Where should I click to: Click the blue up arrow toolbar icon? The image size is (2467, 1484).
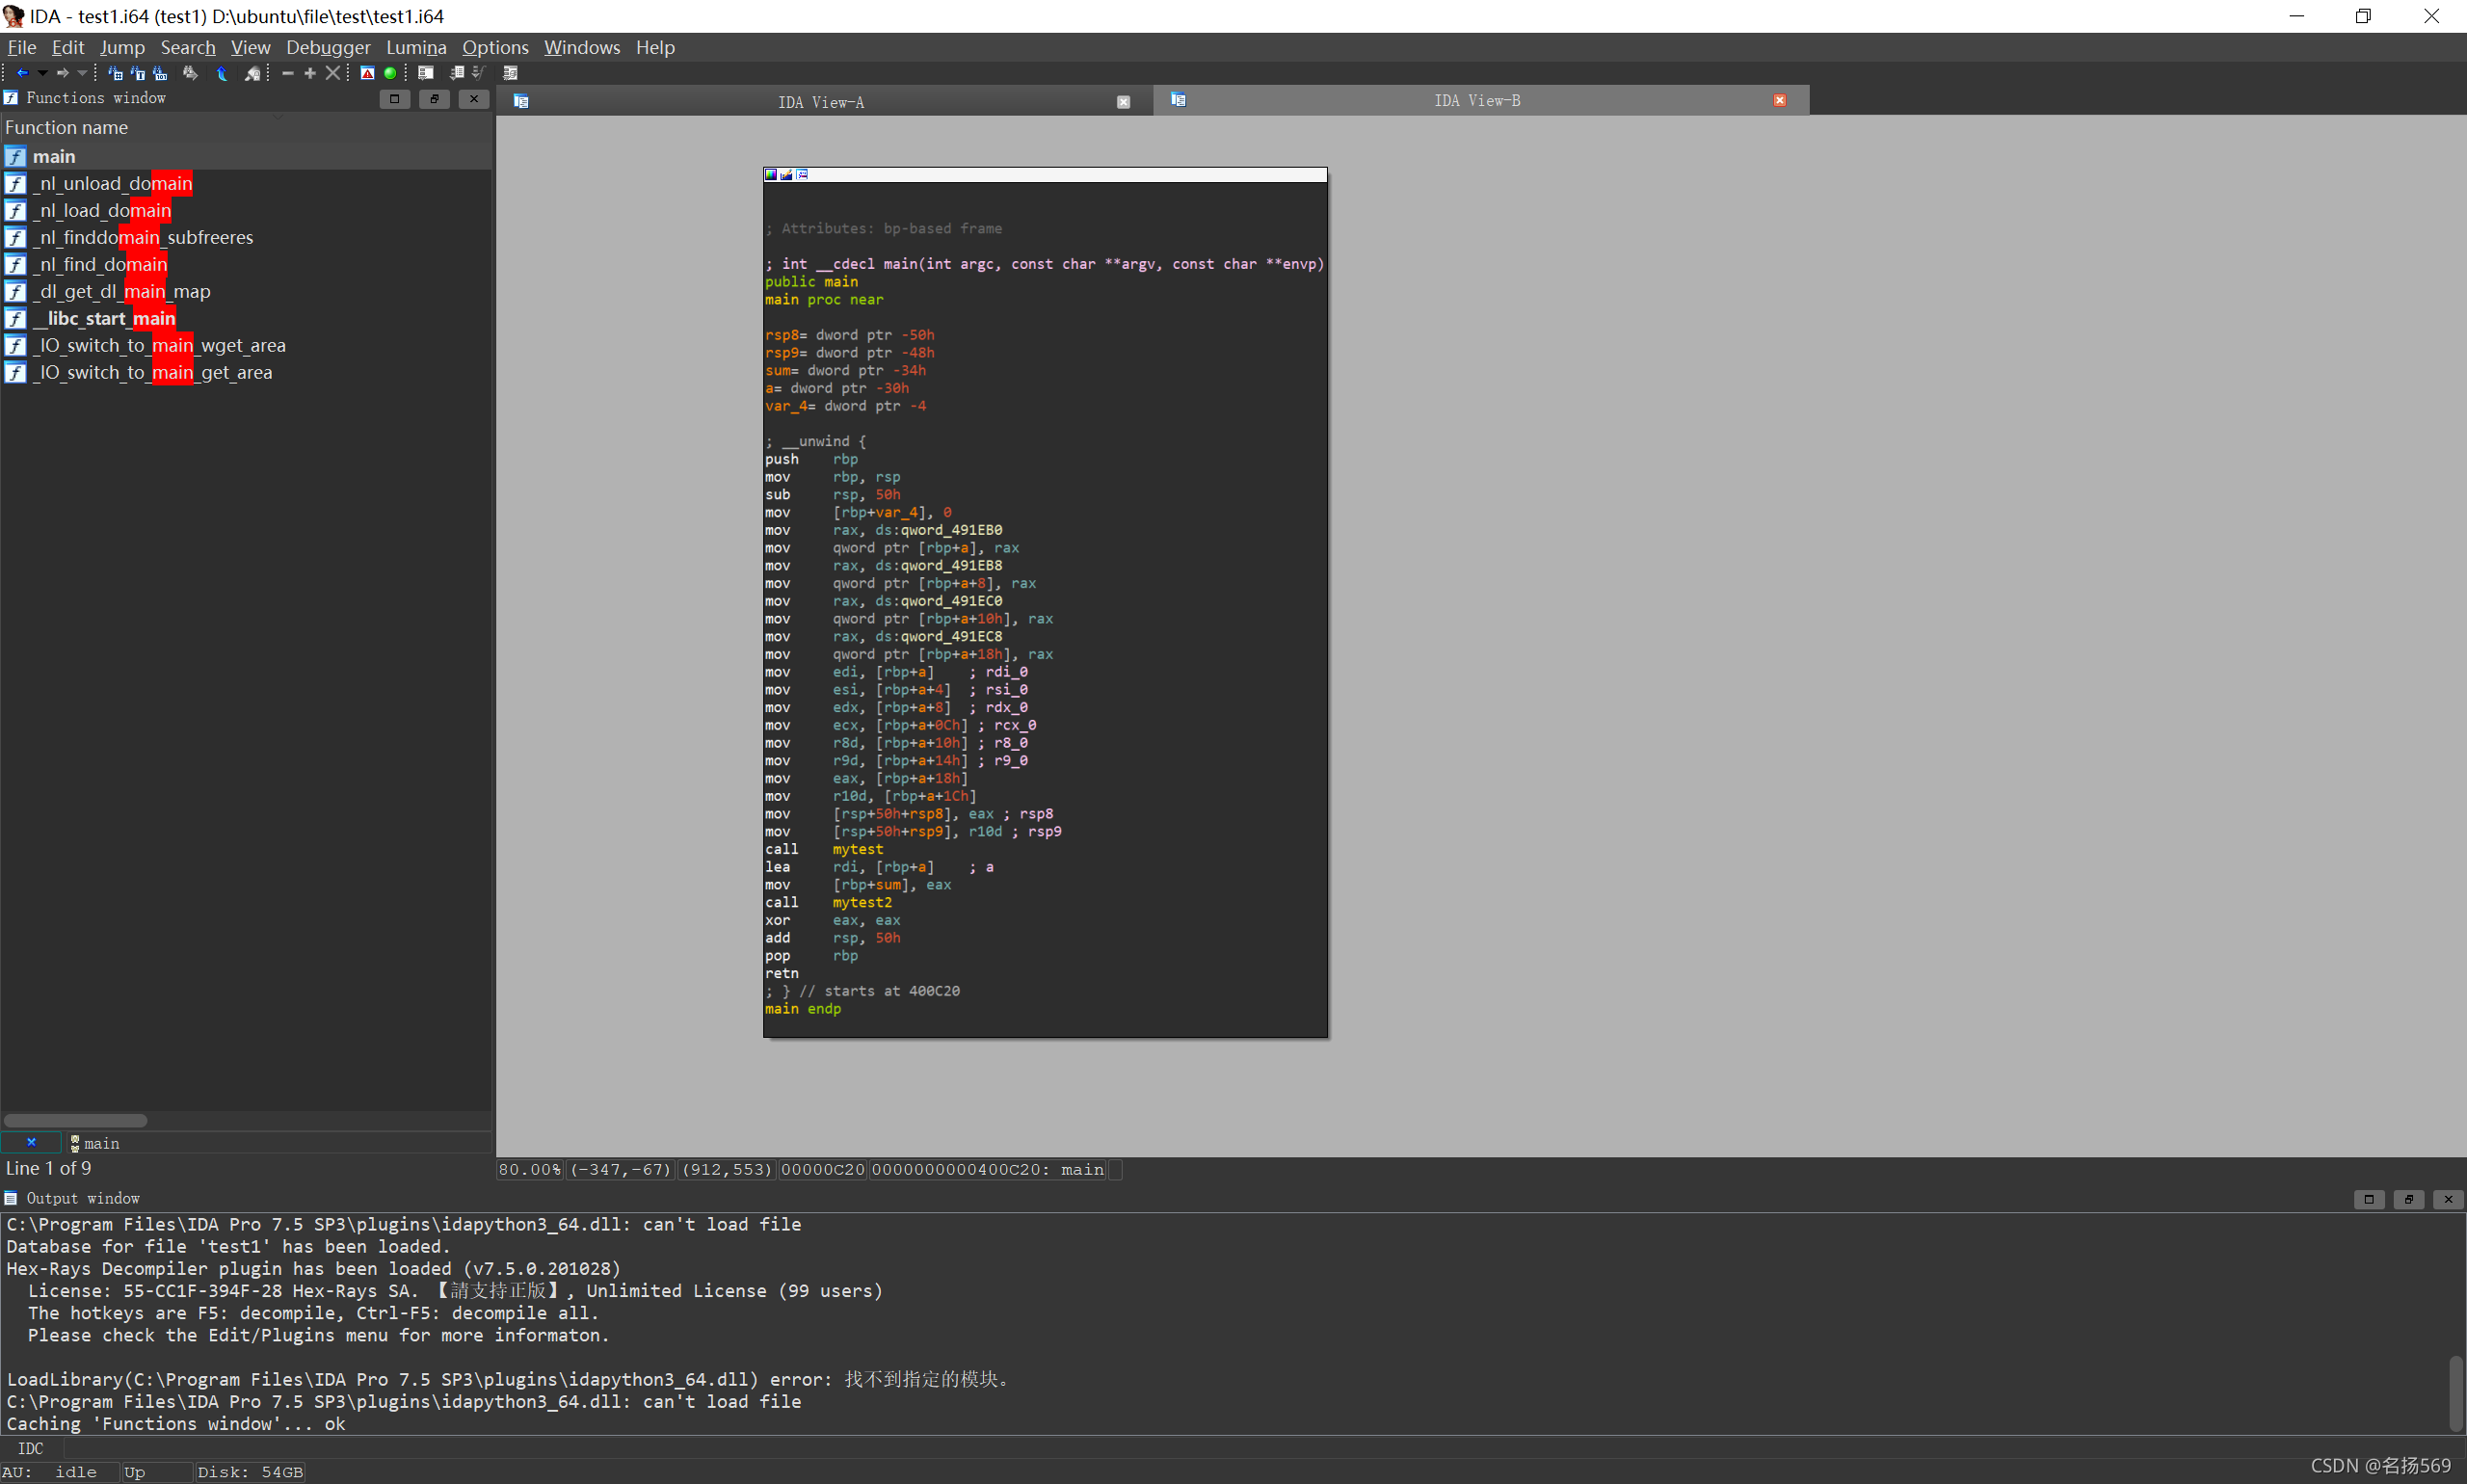tap(222, 73)
